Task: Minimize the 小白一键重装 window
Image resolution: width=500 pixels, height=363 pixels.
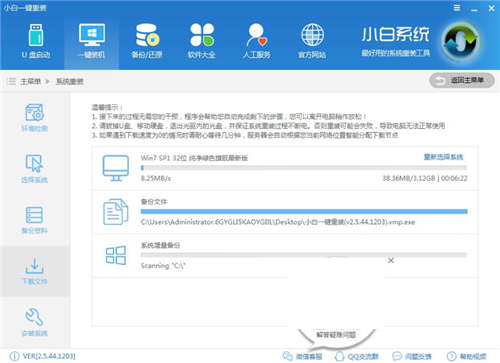Action: 474,9
